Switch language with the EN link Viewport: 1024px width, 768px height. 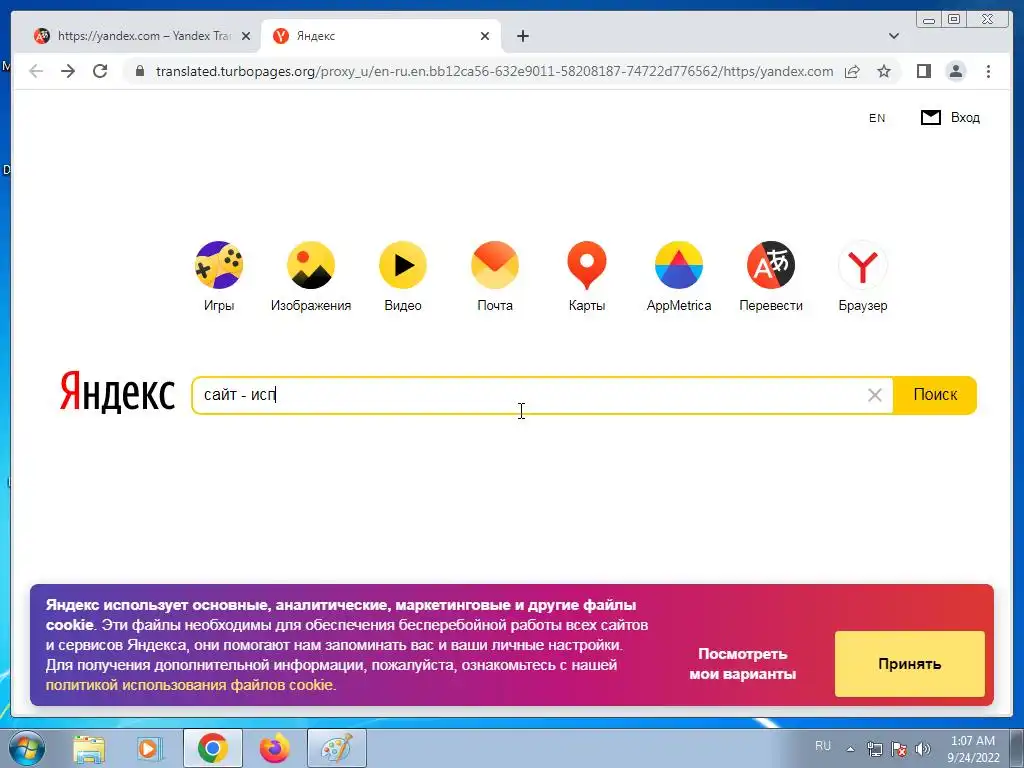pyautogui.click(x=877, y=118)
